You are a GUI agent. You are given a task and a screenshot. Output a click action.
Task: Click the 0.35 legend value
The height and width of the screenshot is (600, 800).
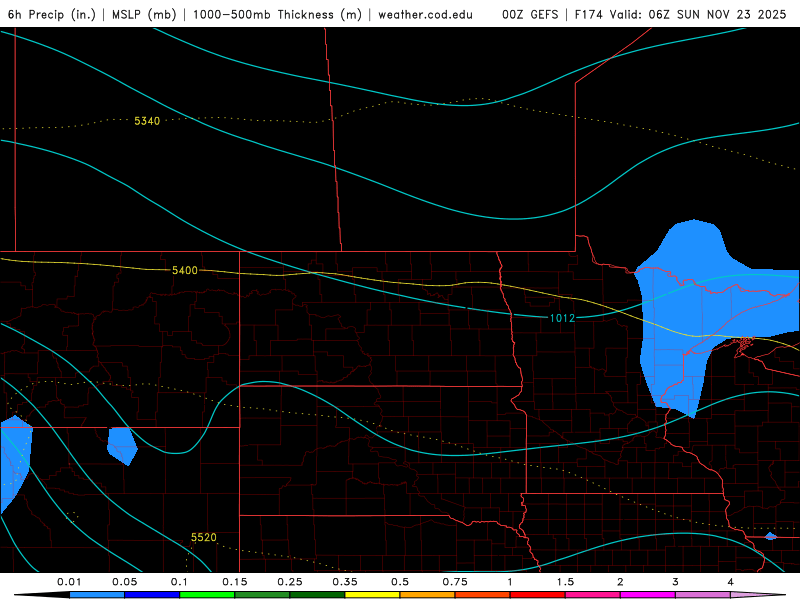pos(345,582)
